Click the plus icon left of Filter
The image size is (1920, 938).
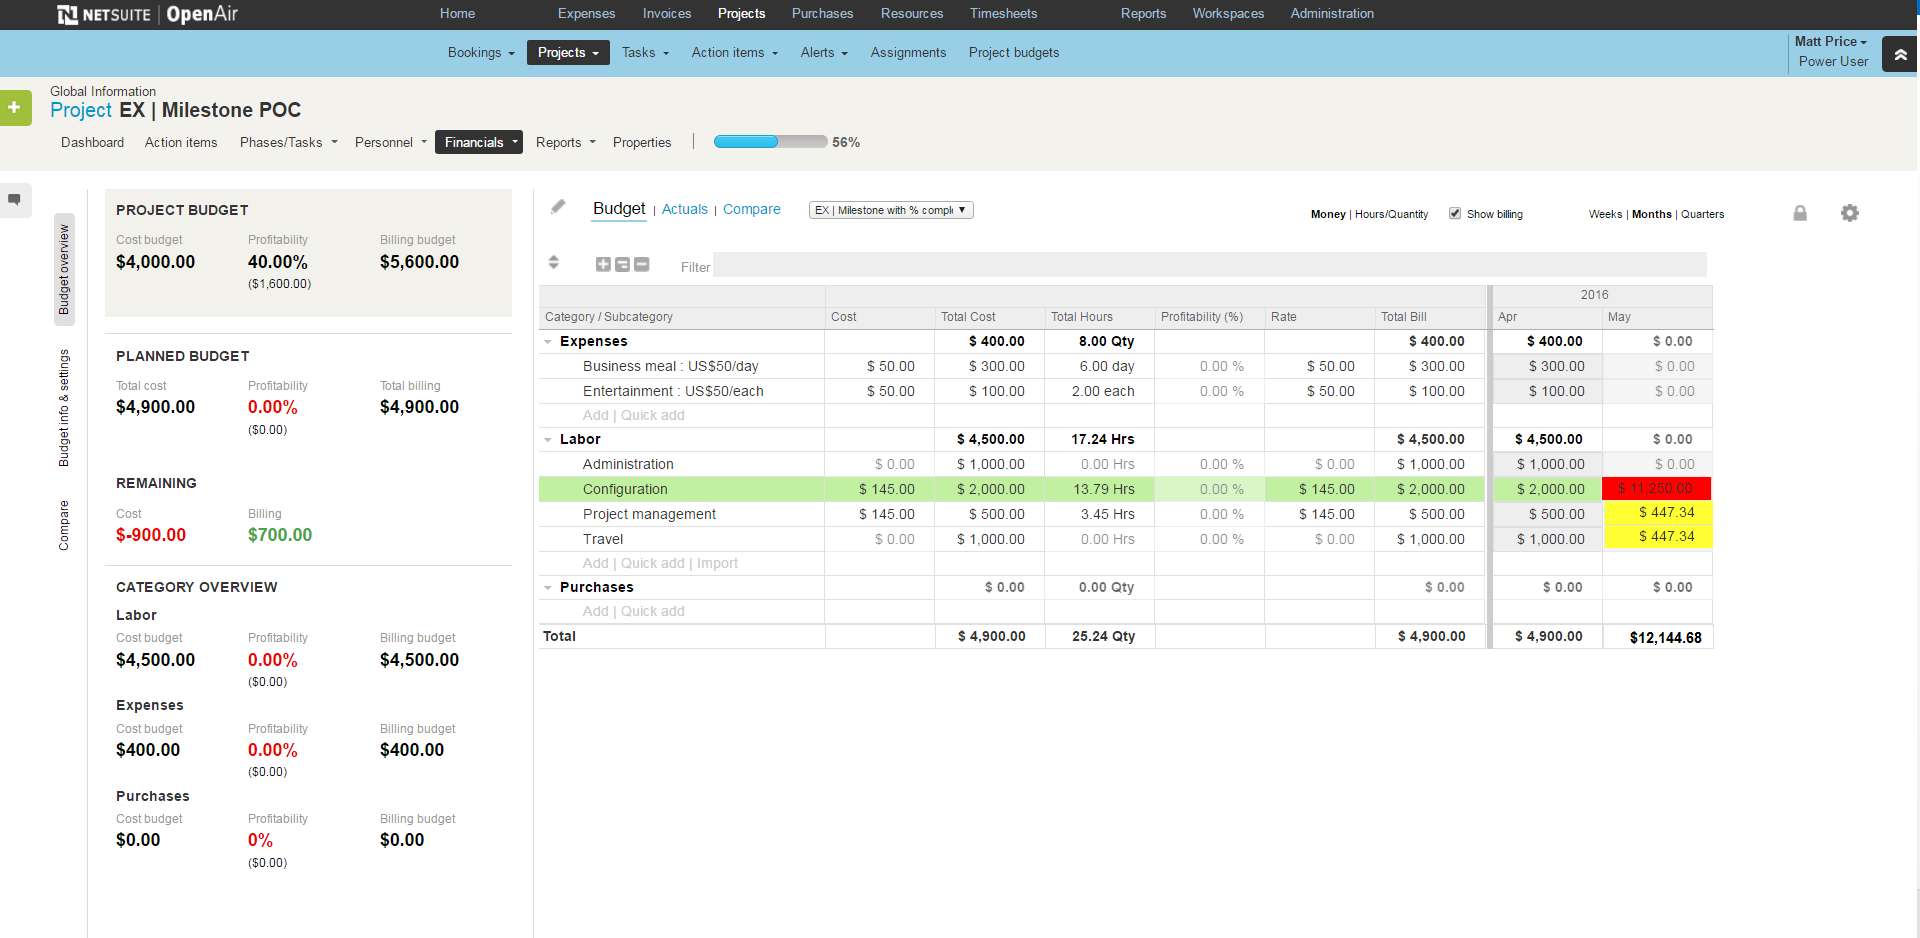603,265
